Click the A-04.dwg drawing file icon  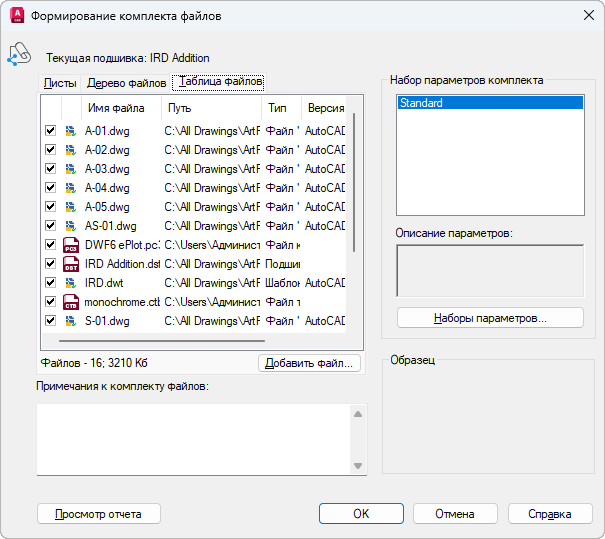70,187
